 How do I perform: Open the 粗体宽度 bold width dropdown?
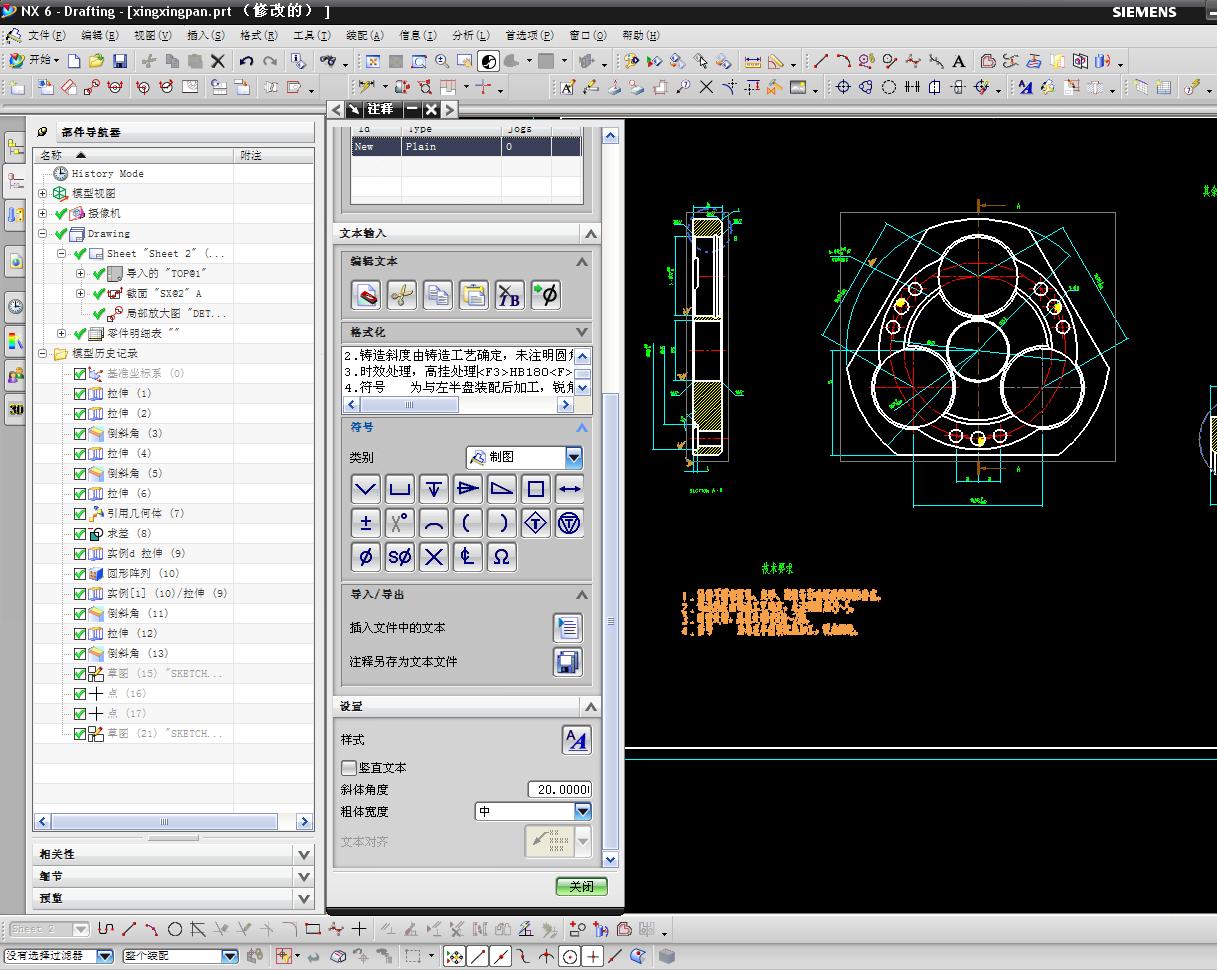pyautogui.click(x=582, y=812)
